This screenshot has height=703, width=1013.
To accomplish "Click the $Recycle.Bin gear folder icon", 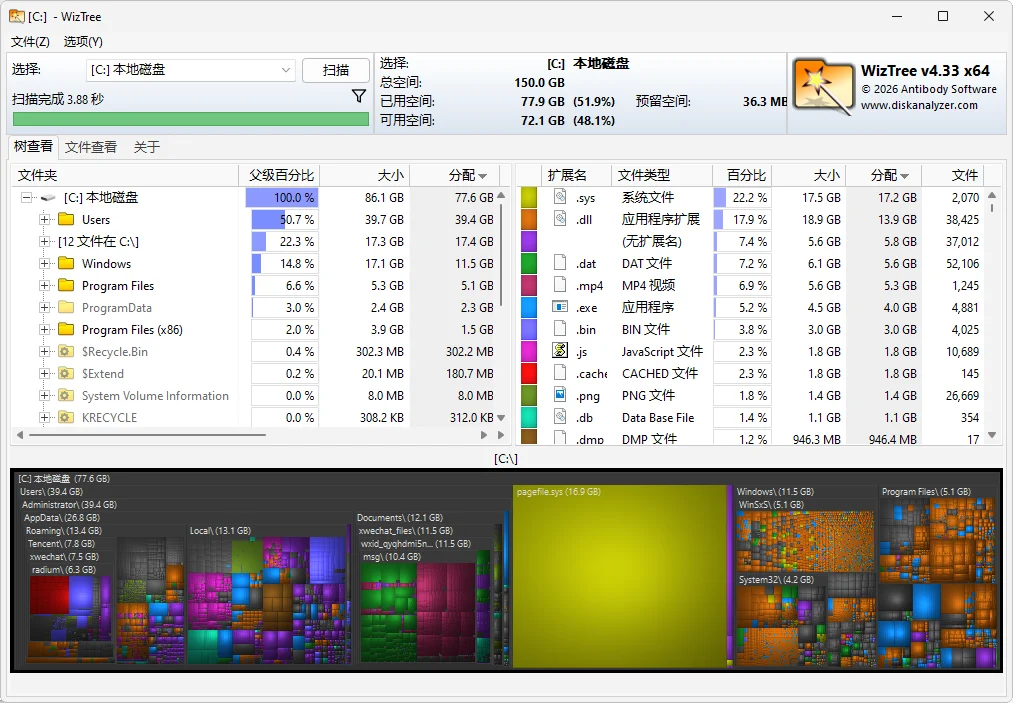I will [66, 351].
